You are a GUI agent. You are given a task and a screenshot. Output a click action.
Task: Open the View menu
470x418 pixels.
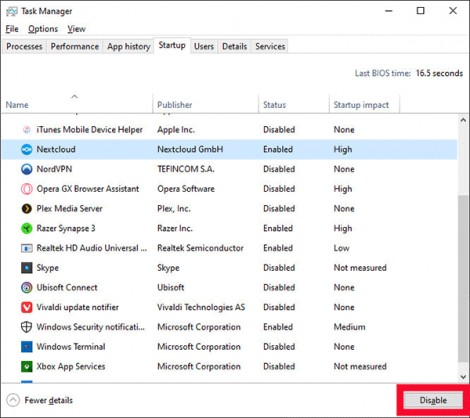76,29
